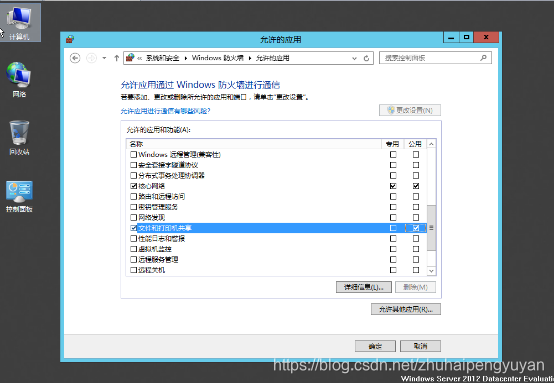554x384 pixels.
Task: Select the 密钥管理服务 row text
Action: pyautogui.click(x=158, y=207)
